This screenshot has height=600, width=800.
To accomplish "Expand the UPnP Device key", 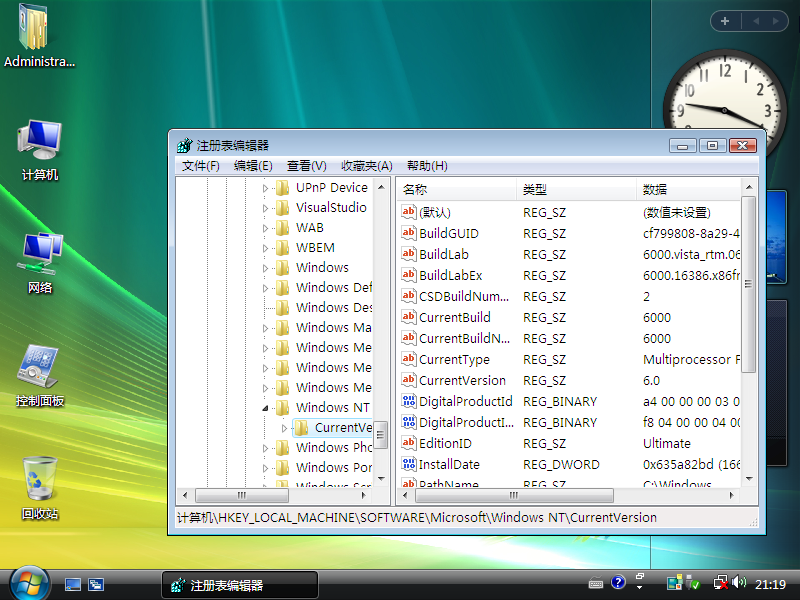I will pos(265,188).
